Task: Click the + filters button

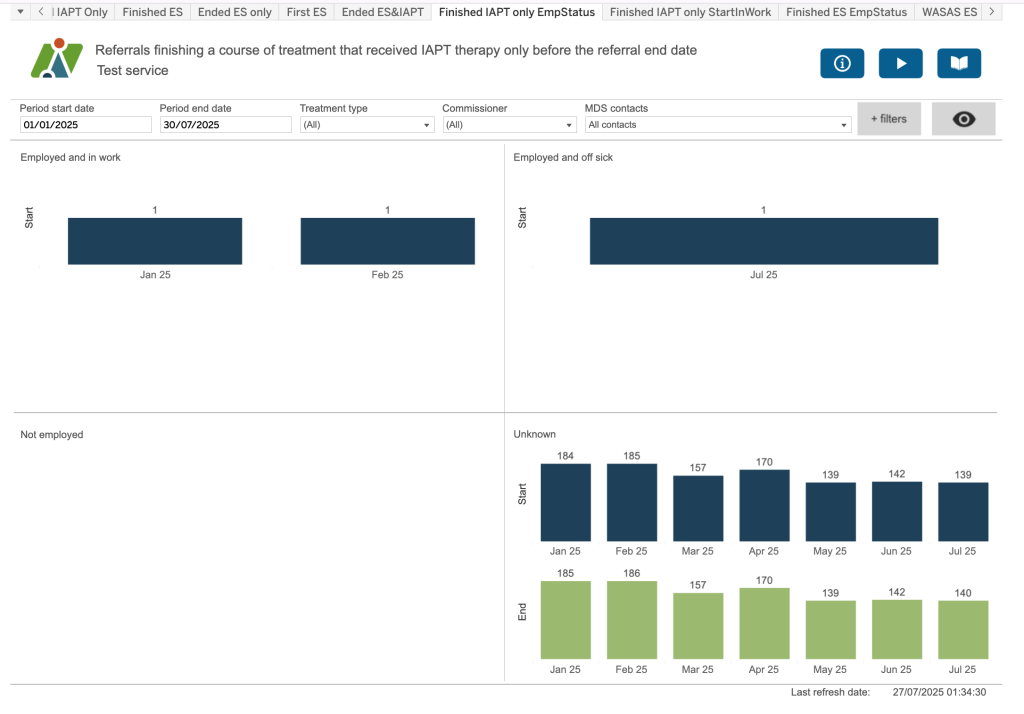Action: pos(888,119)
